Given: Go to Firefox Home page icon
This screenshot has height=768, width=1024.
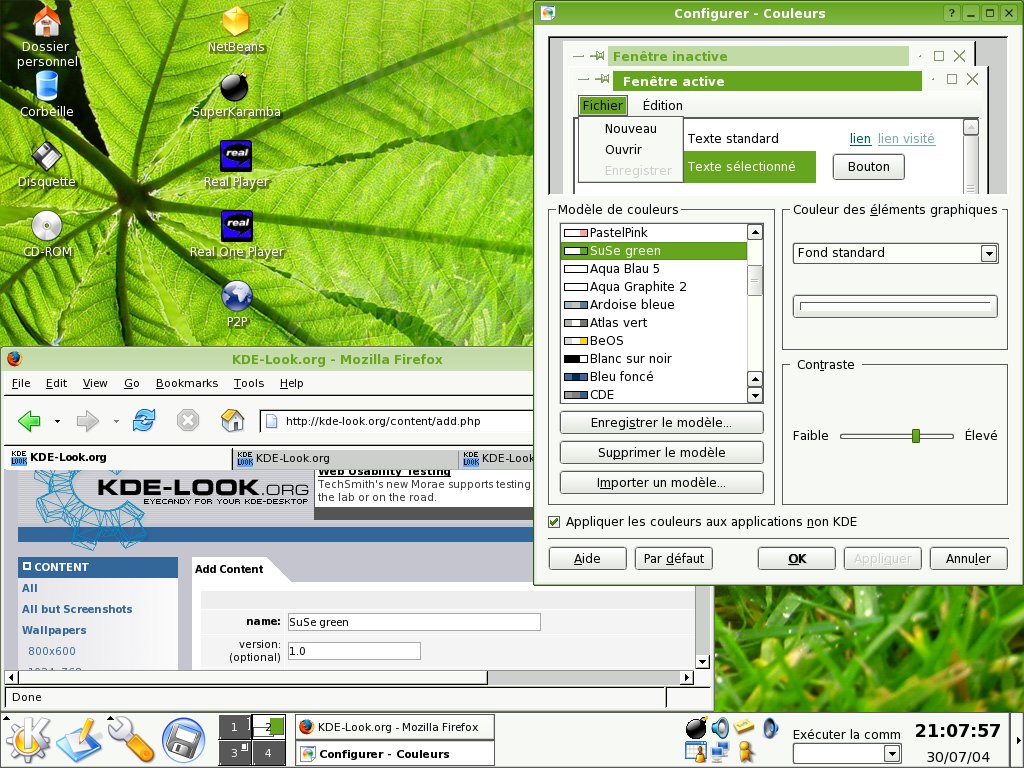Looking at the screenshot, I should click(x=232, y=421).
